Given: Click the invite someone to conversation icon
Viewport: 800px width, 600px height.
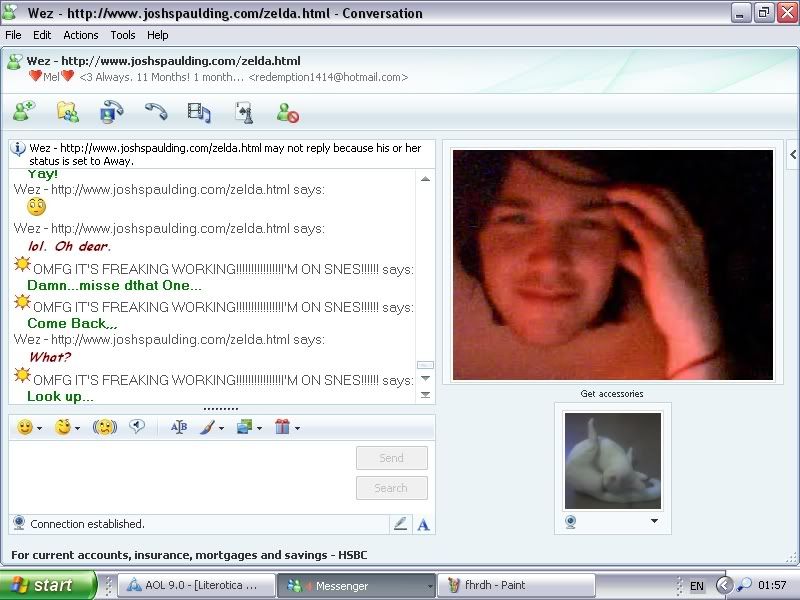Looking at the screenshot, I should [x=24, y=112].
